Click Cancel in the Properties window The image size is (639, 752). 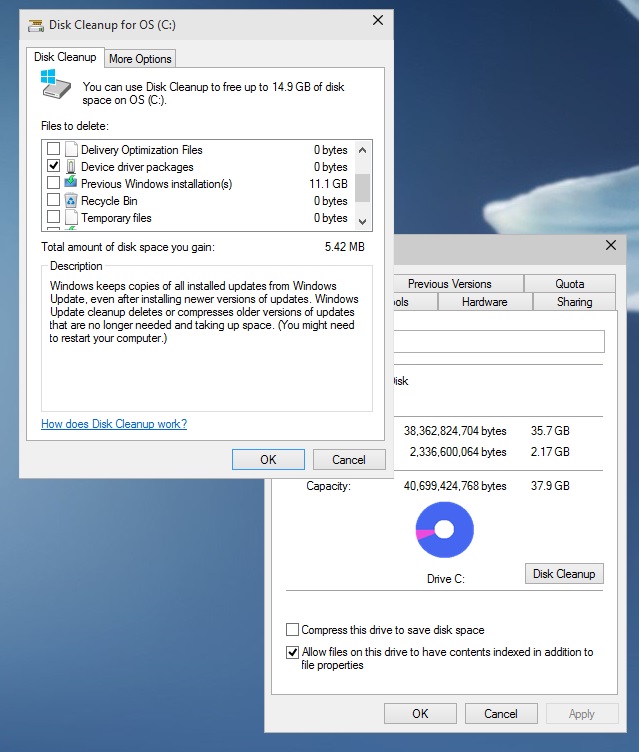[501, 714]
